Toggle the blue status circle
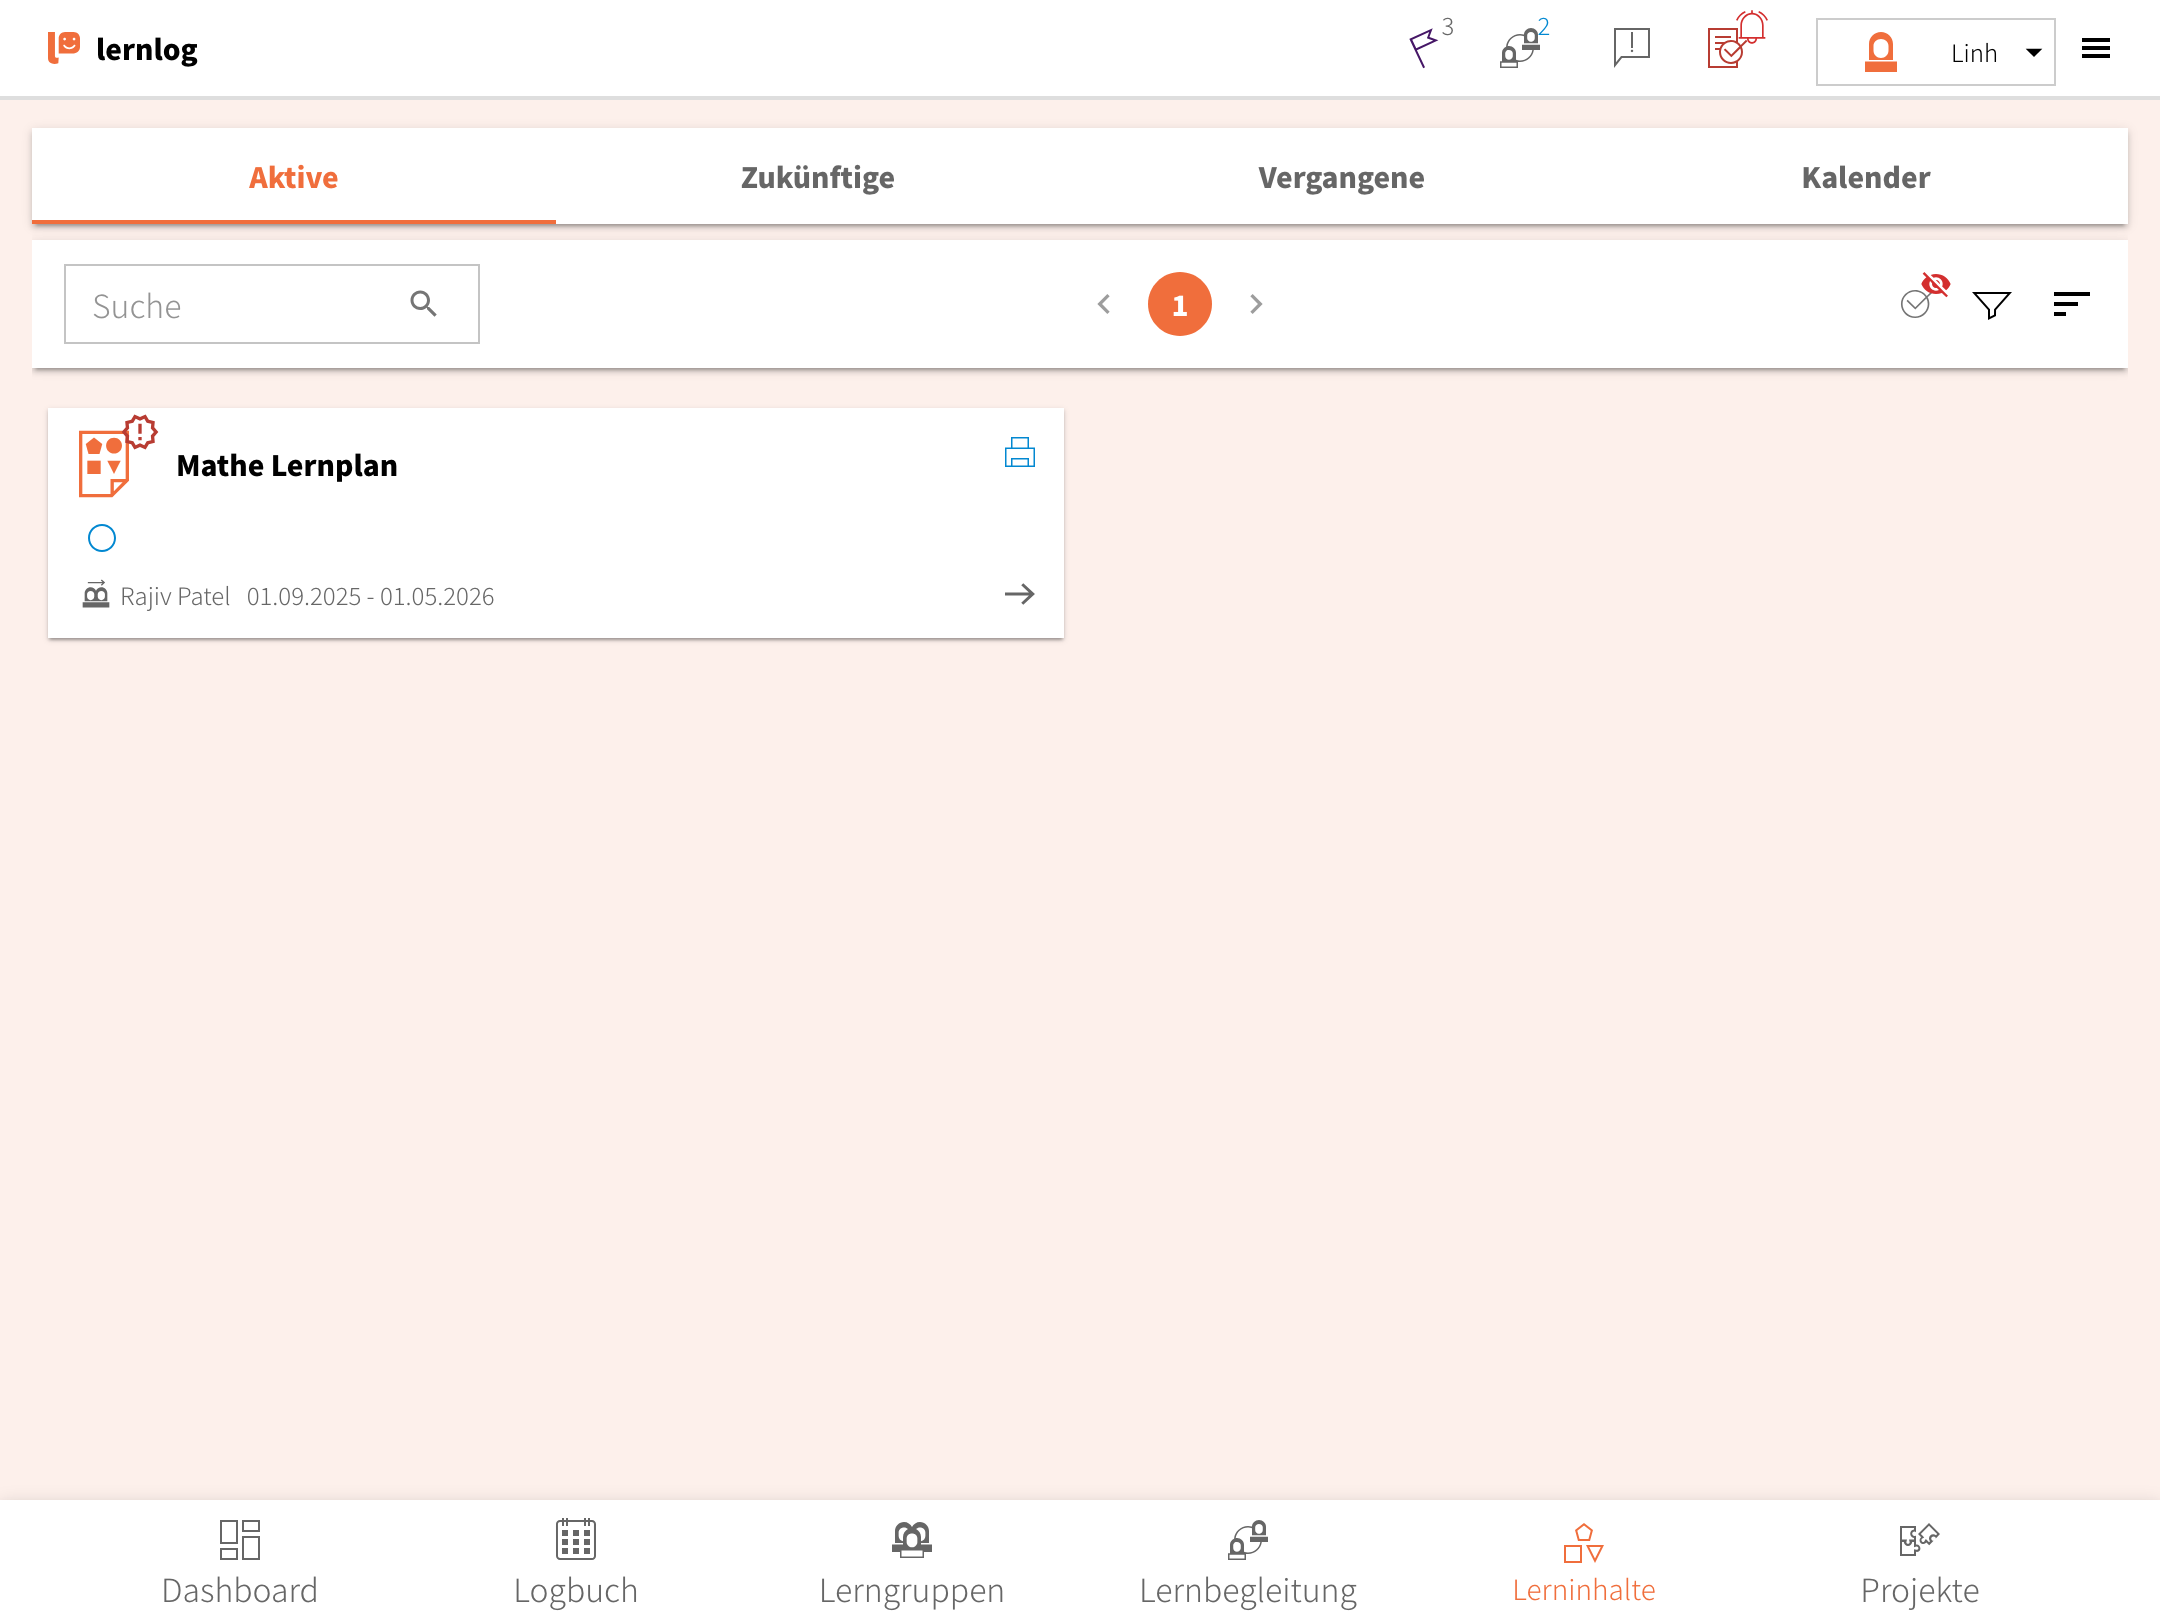 (102, 538)
